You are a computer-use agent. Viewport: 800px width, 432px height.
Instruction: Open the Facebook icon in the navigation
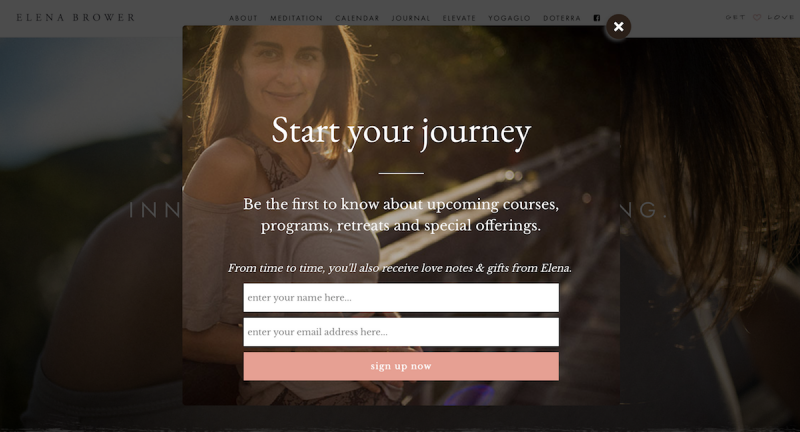pos(597,18)
